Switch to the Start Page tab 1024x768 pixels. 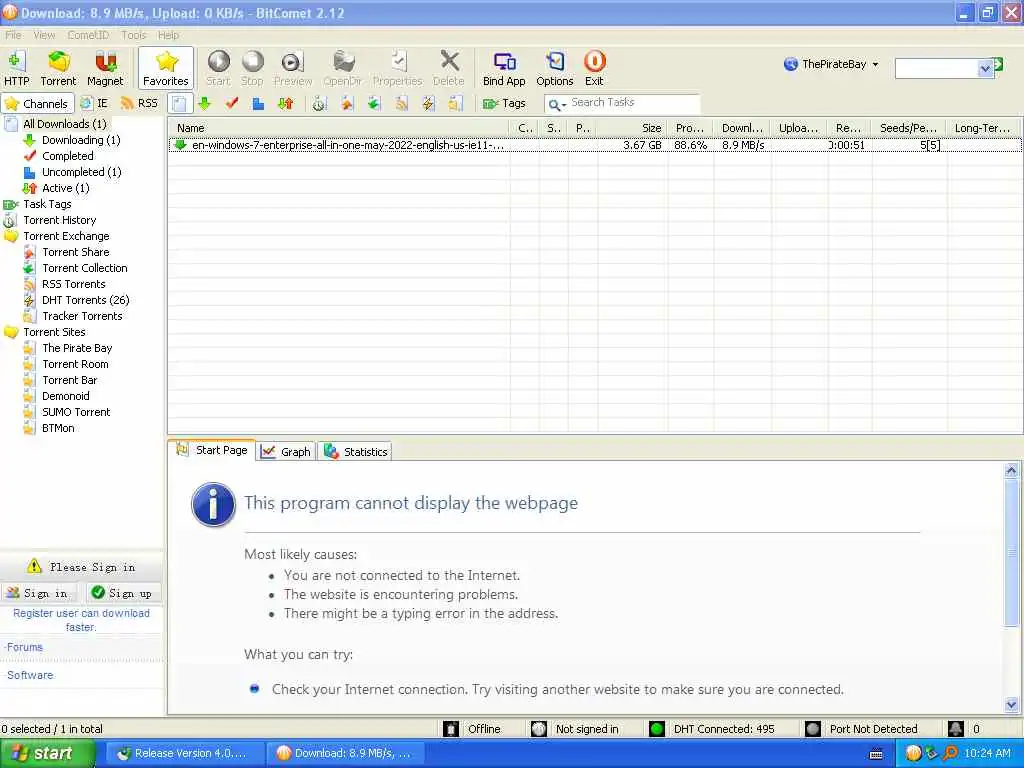click(212, 450)
